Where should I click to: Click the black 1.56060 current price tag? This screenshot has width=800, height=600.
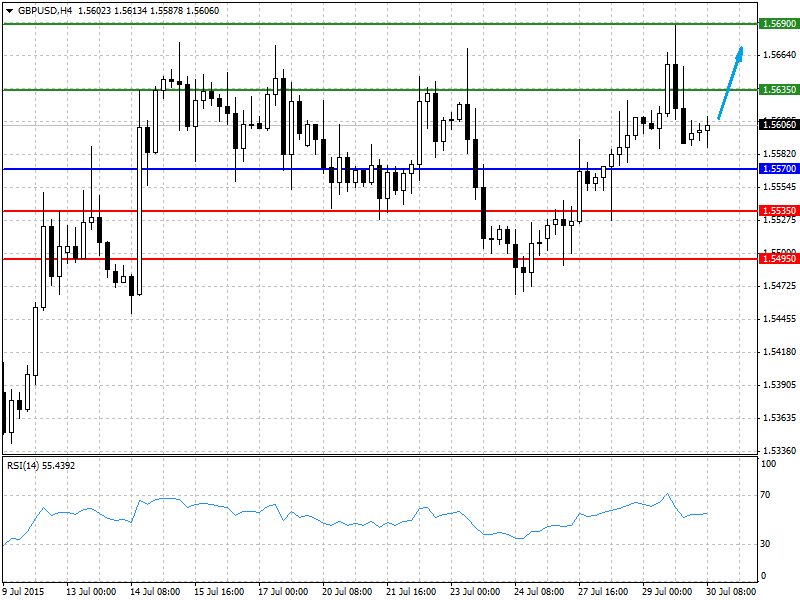(x=778, y=124)
